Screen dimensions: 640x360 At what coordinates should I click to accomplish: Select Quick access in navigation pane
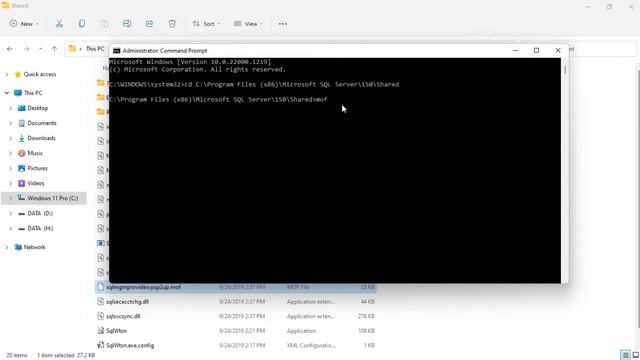point(40,74)
